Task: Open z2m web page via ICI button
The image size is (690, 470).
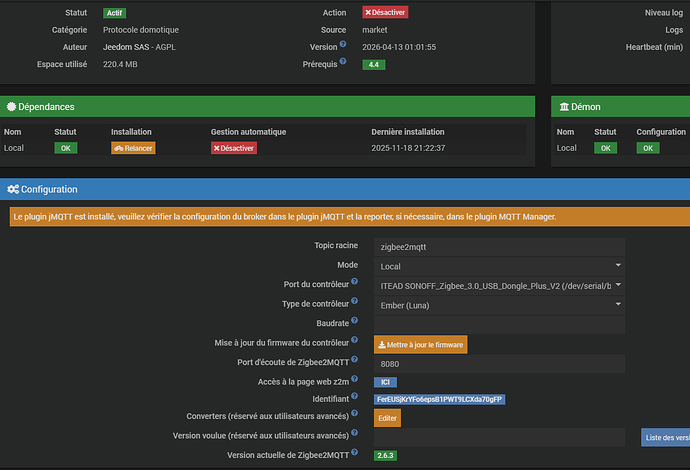Action: [385, 382]
